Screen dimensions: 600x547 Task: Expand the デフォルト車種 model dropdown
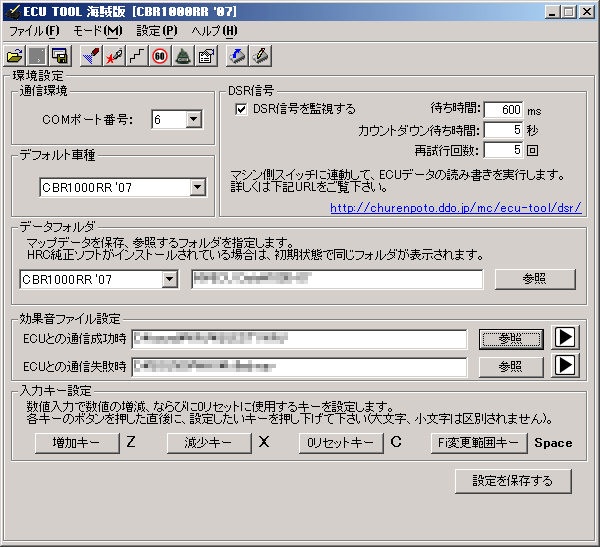click(198, 187)
